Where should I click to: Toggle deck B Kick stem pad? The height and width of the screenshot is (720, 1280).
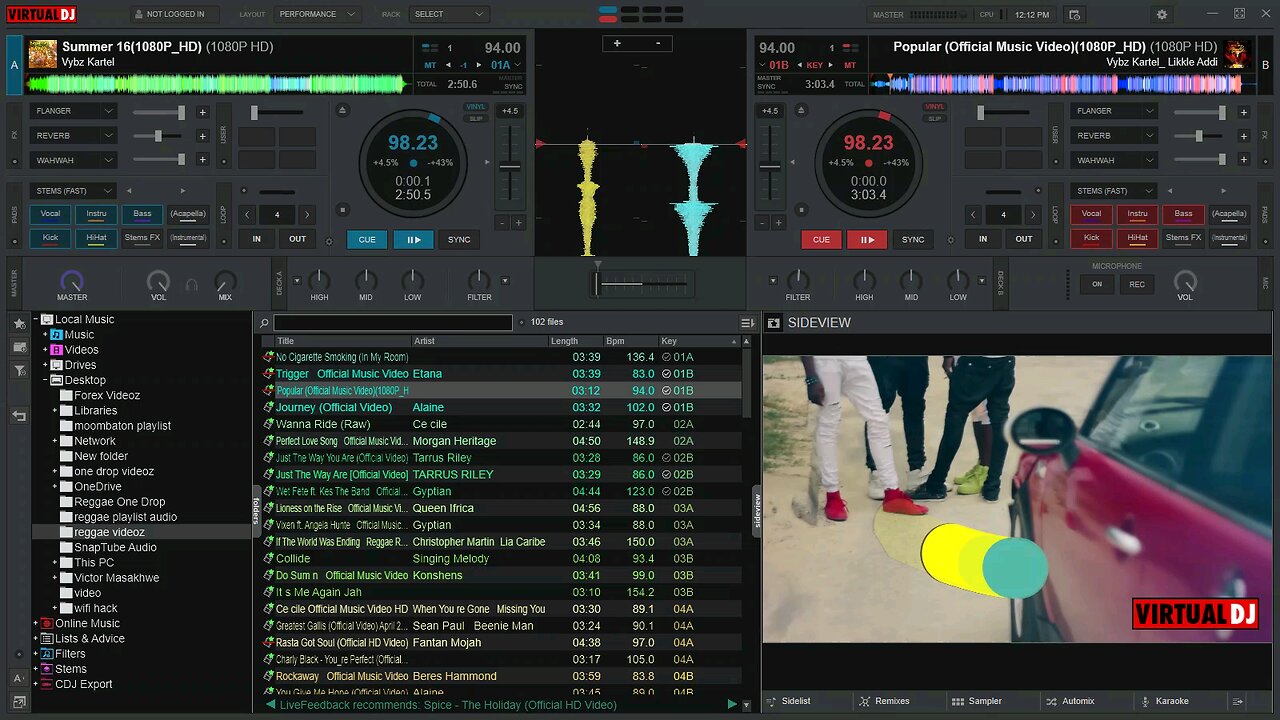[x=1091, y=238]
